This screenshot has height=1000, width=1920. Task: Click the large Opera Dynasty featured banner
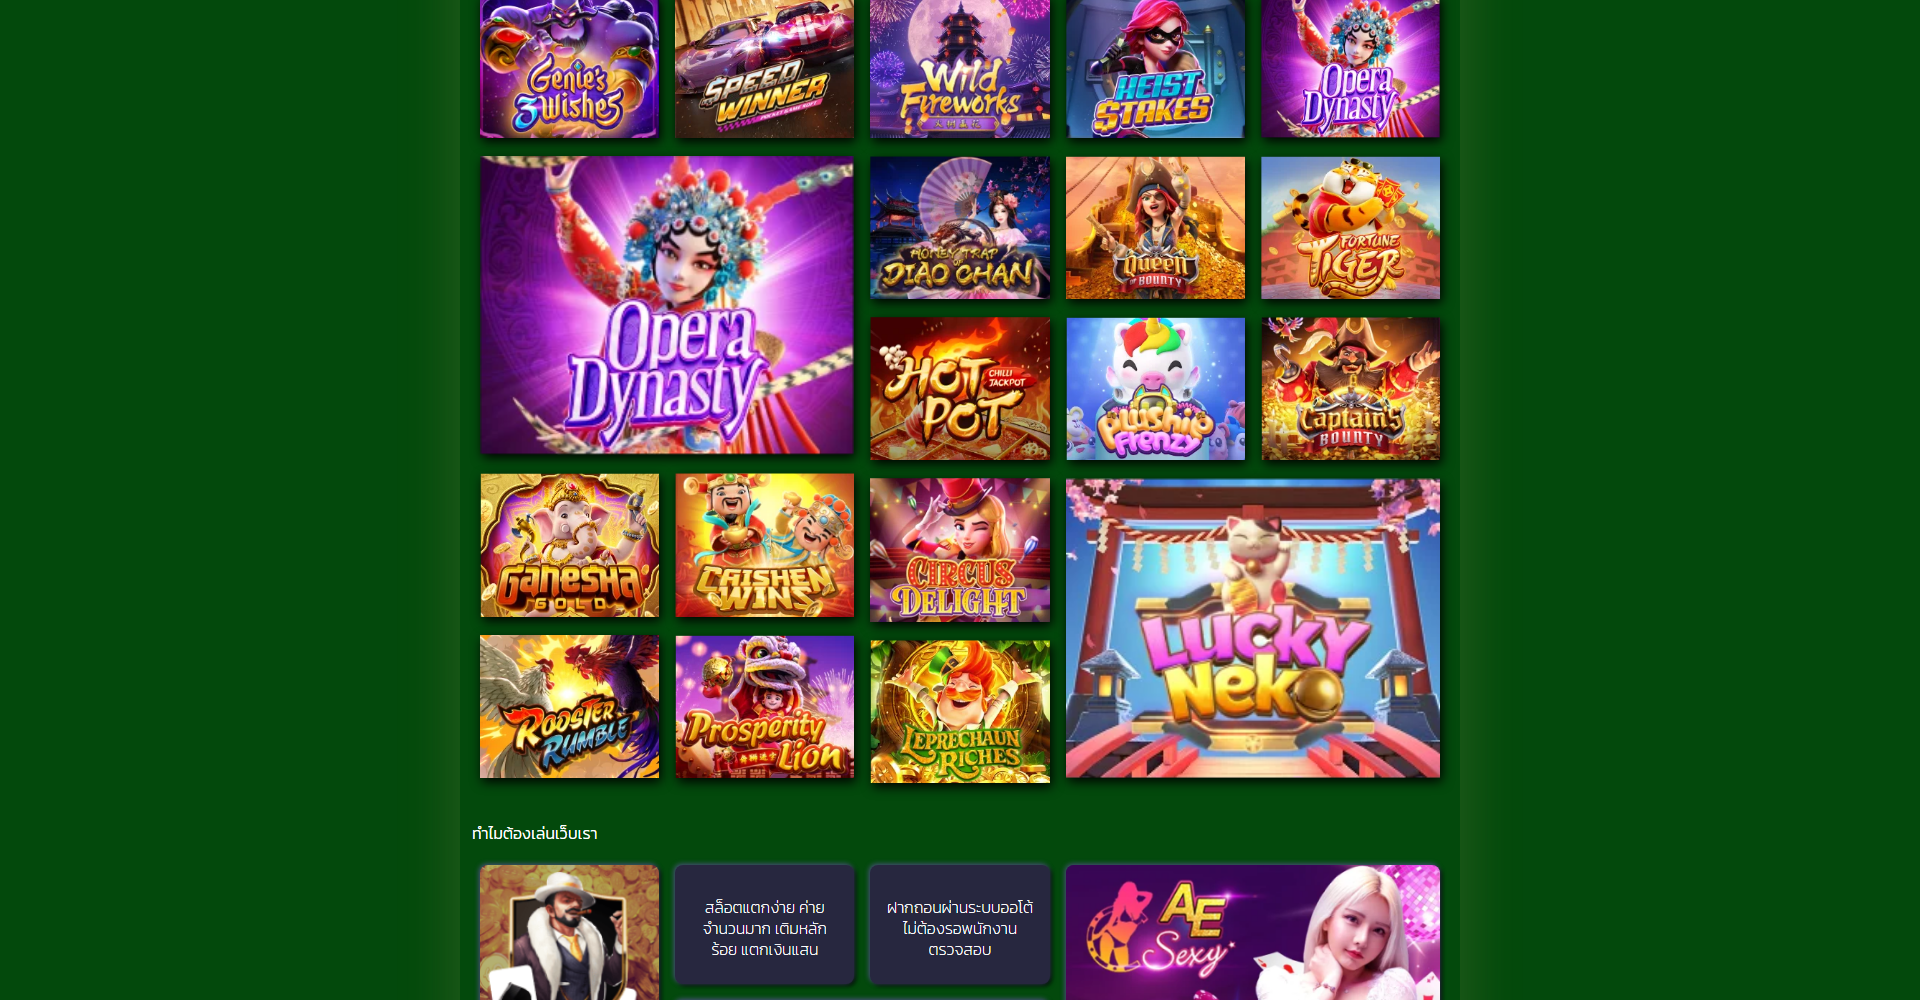coord(667,305)
